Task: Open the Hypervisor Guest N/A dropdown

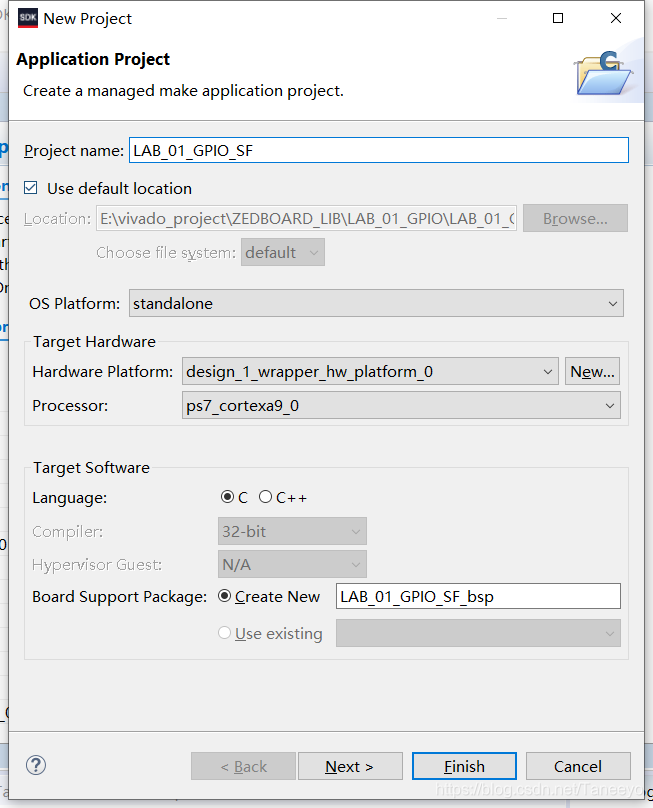Action: pyautogui.click(x=292, y=565)
